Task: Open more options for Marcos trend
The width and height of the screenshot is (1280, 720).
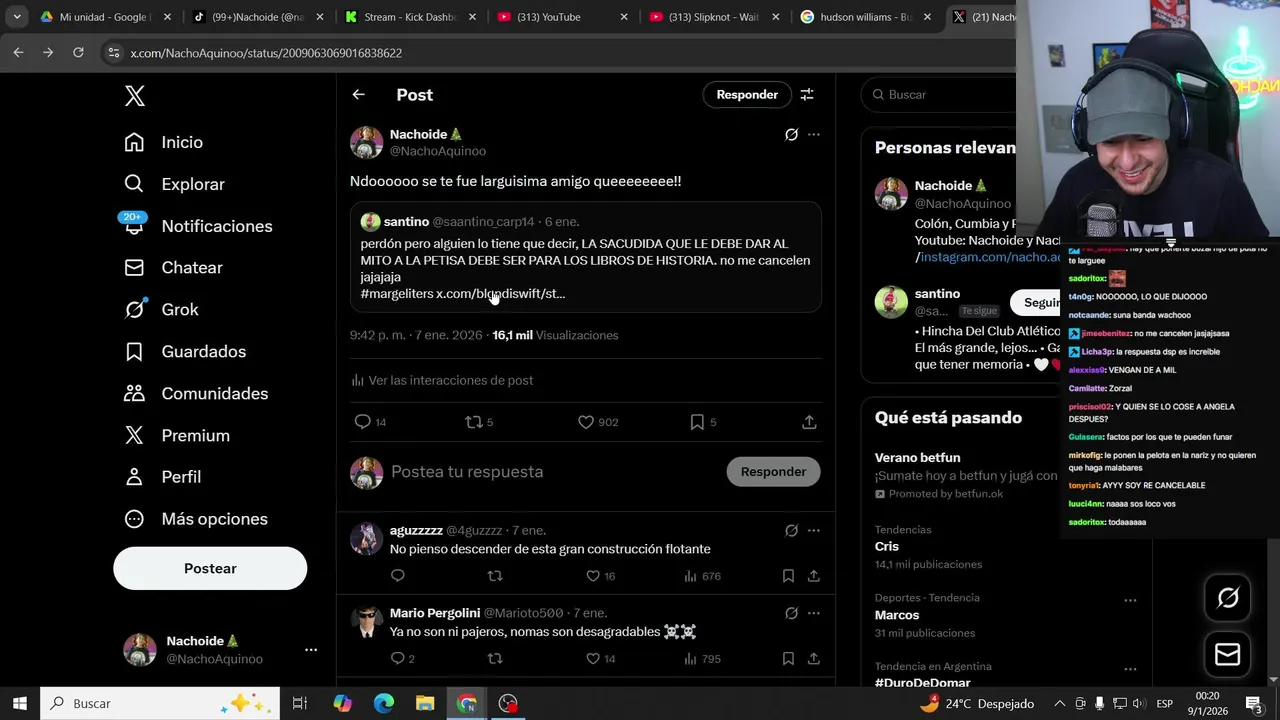Action: pyautogui.click(x=1130, y=601)
